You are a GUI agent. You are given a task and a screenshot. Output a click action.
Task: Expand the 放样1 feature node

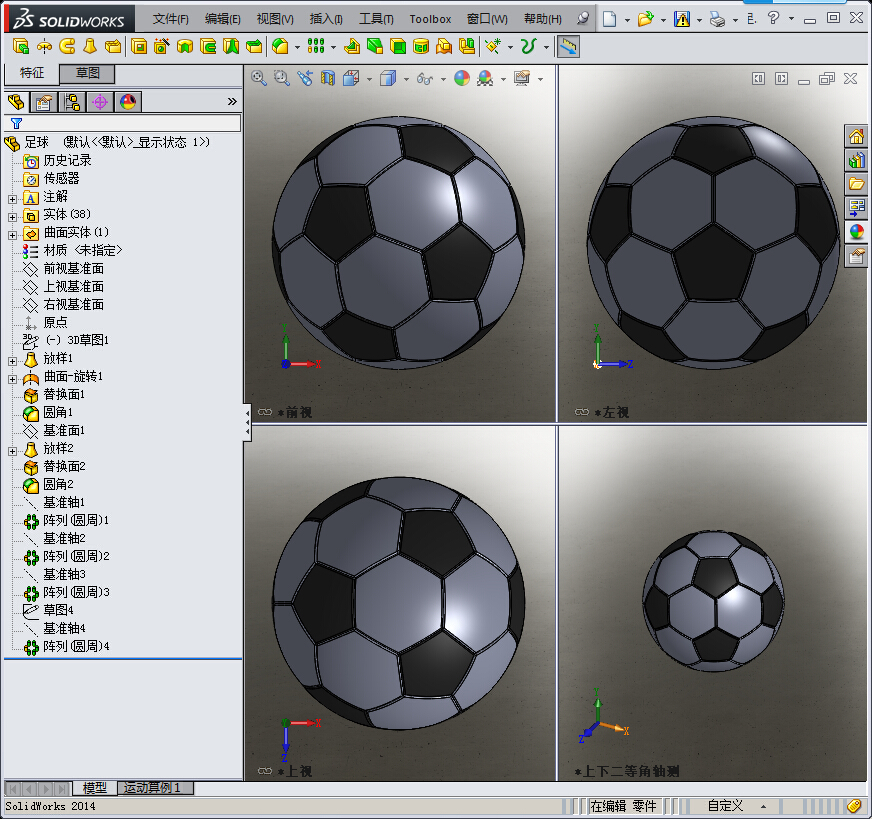[x=12, y=361]
